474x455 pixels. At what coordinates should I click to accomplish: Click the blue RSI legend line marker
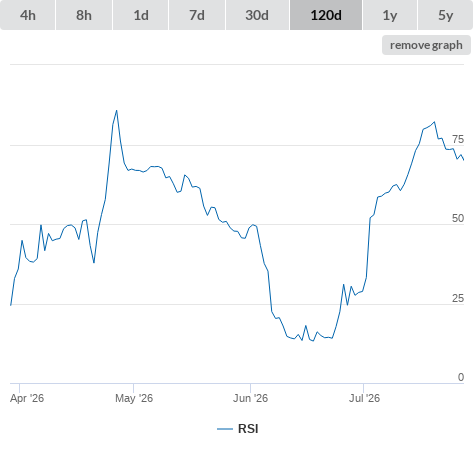pos(225,429)
